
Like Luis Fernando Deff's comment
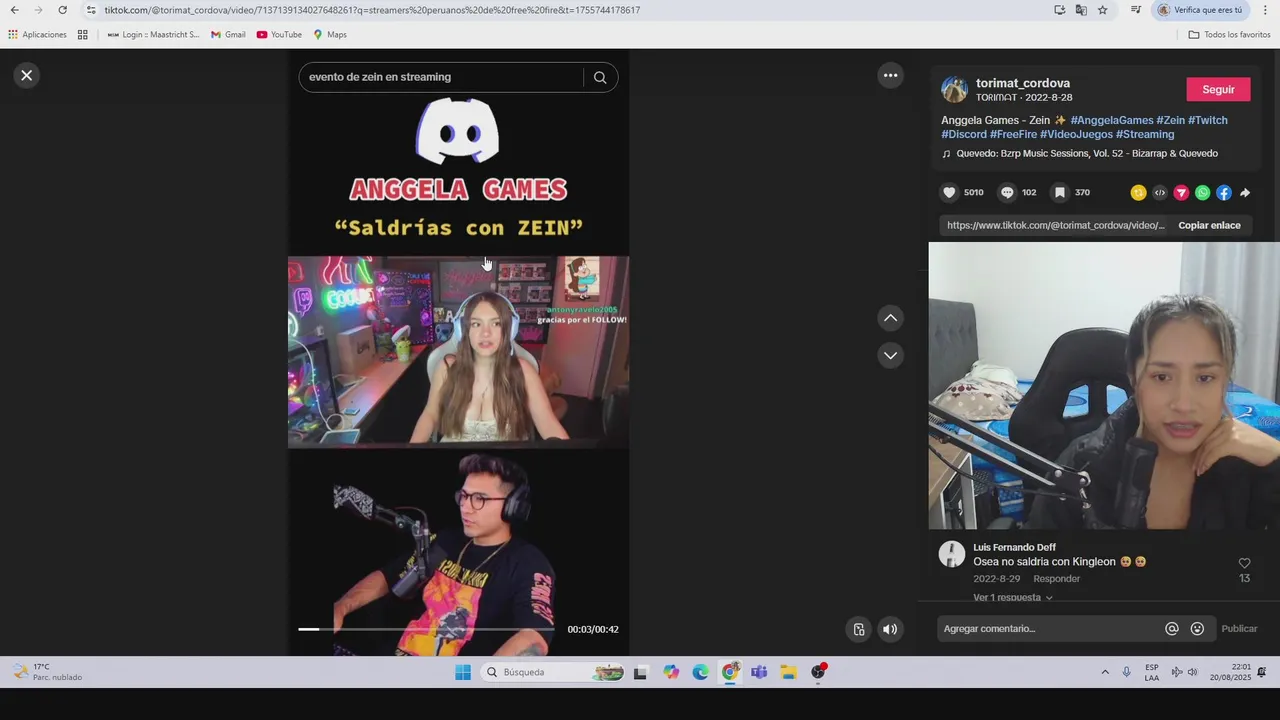(1244, 563)
